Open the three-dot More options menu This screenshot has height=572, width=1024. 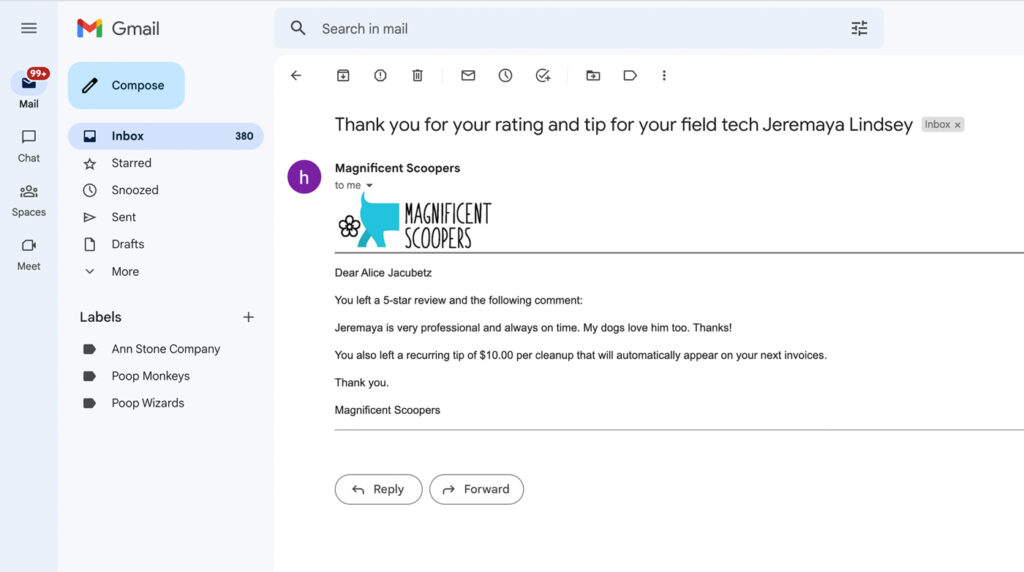[664, 75]
